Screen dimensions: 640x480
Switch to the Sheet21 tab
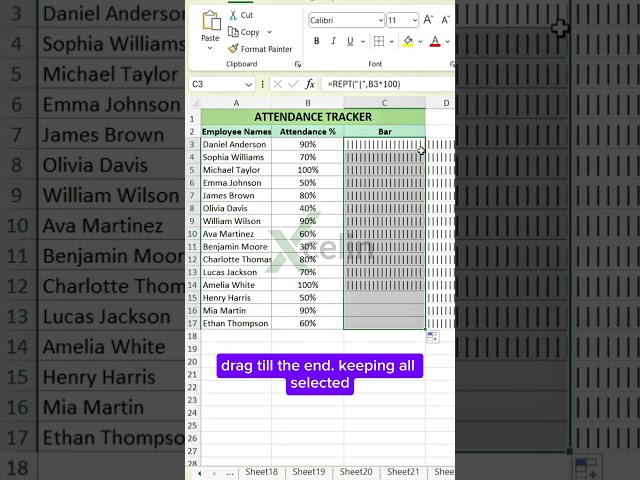403,472
